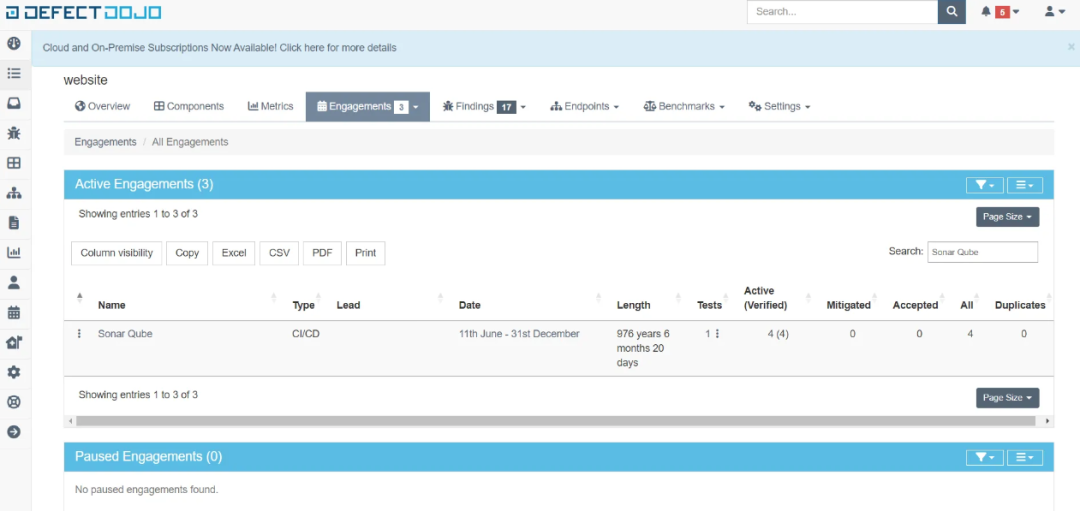Sort by the Name column header

coord(112,305)
